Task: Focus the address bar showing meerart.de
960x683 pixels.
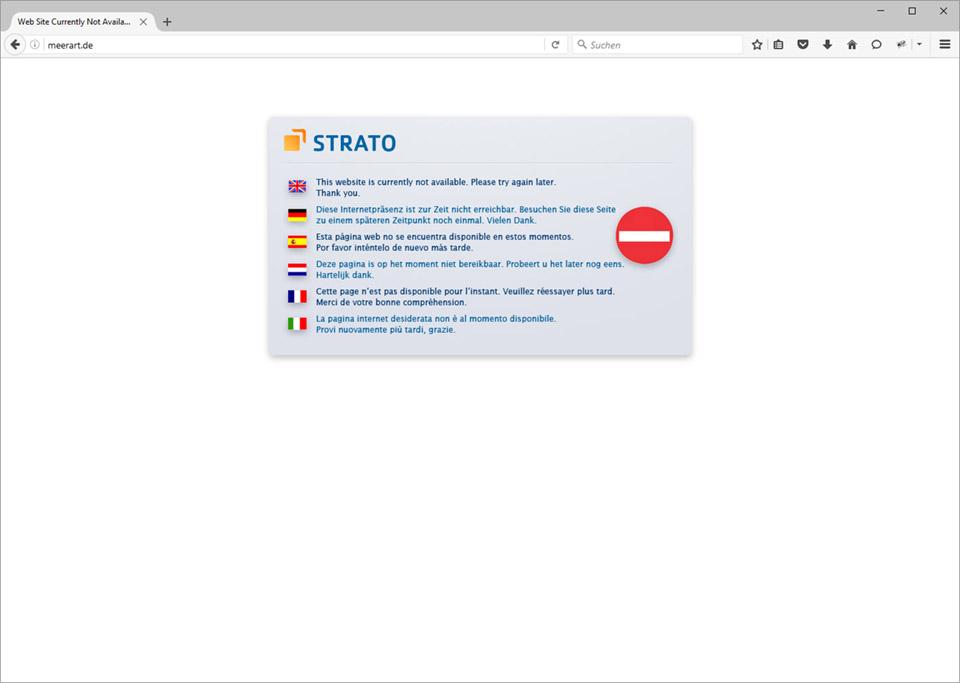Action: pyautogui.click(x=294, y=45)
